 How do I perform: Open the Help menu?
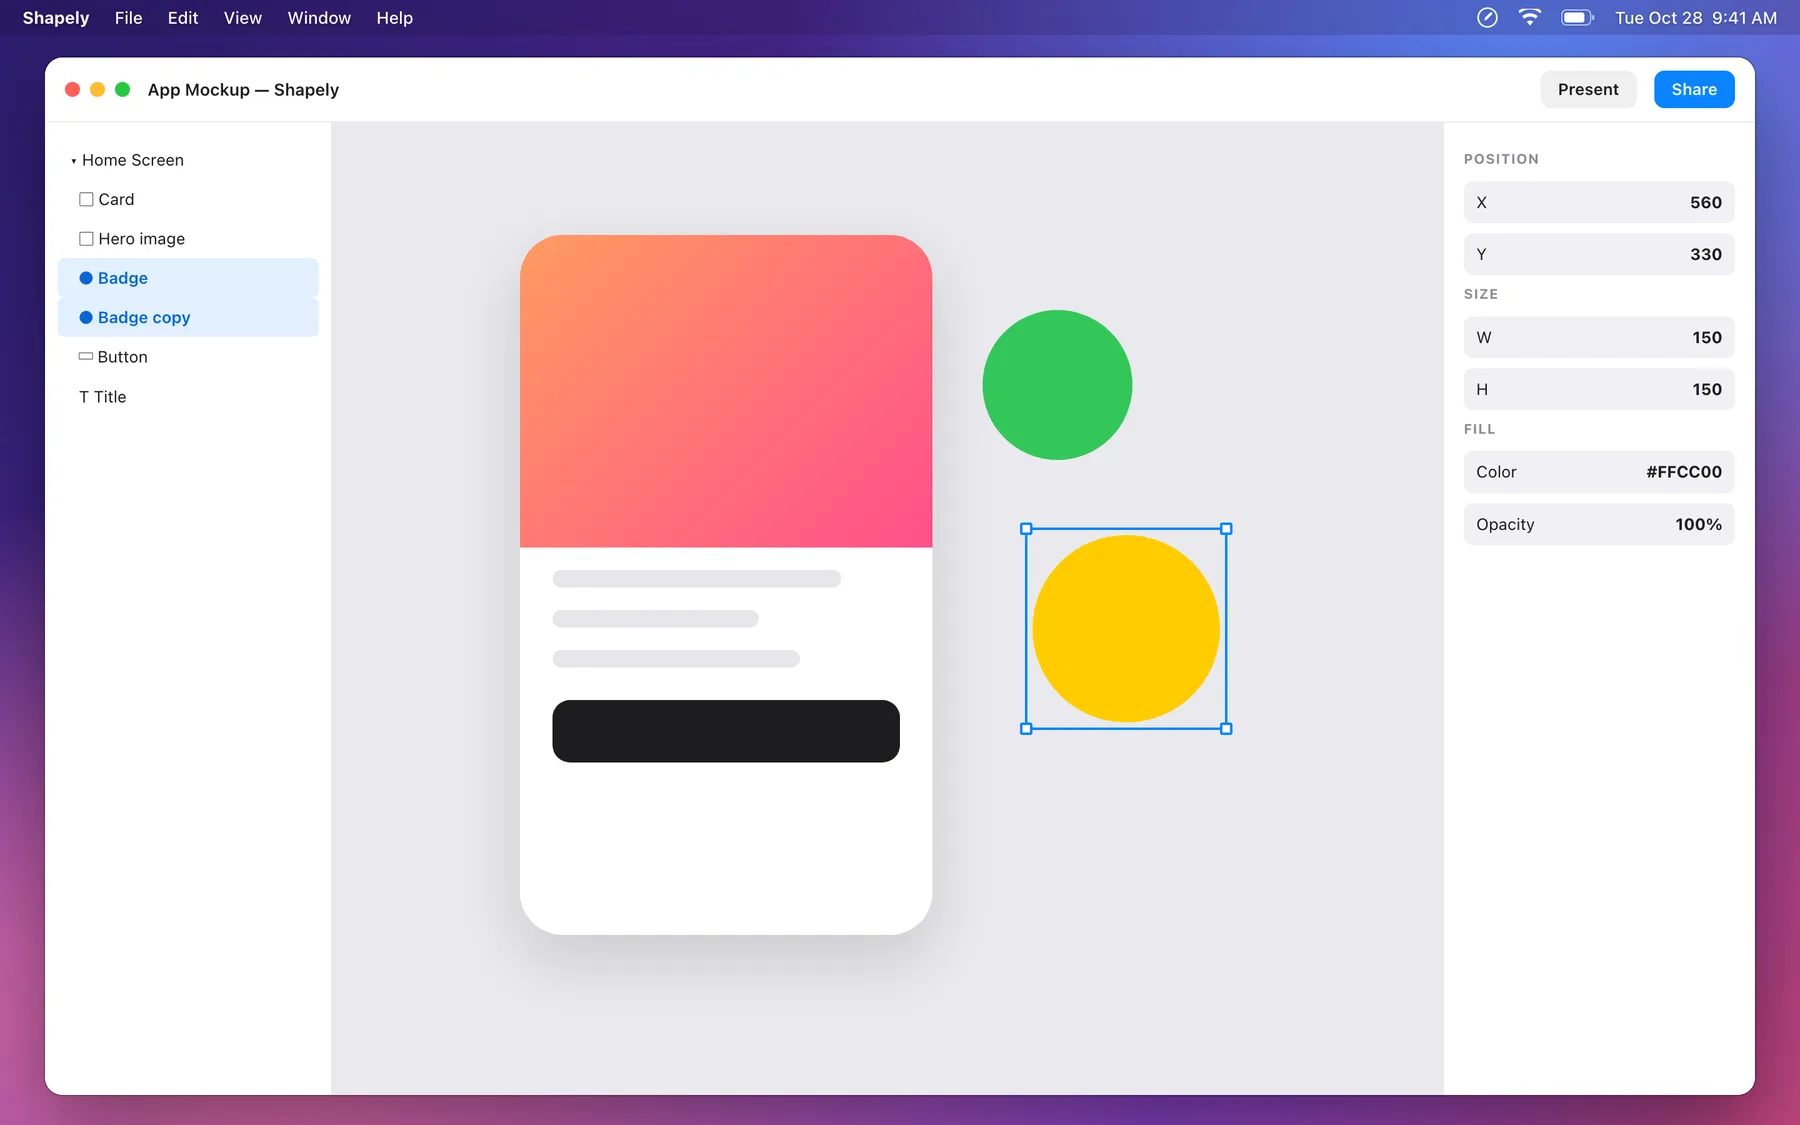click(395, 18)
